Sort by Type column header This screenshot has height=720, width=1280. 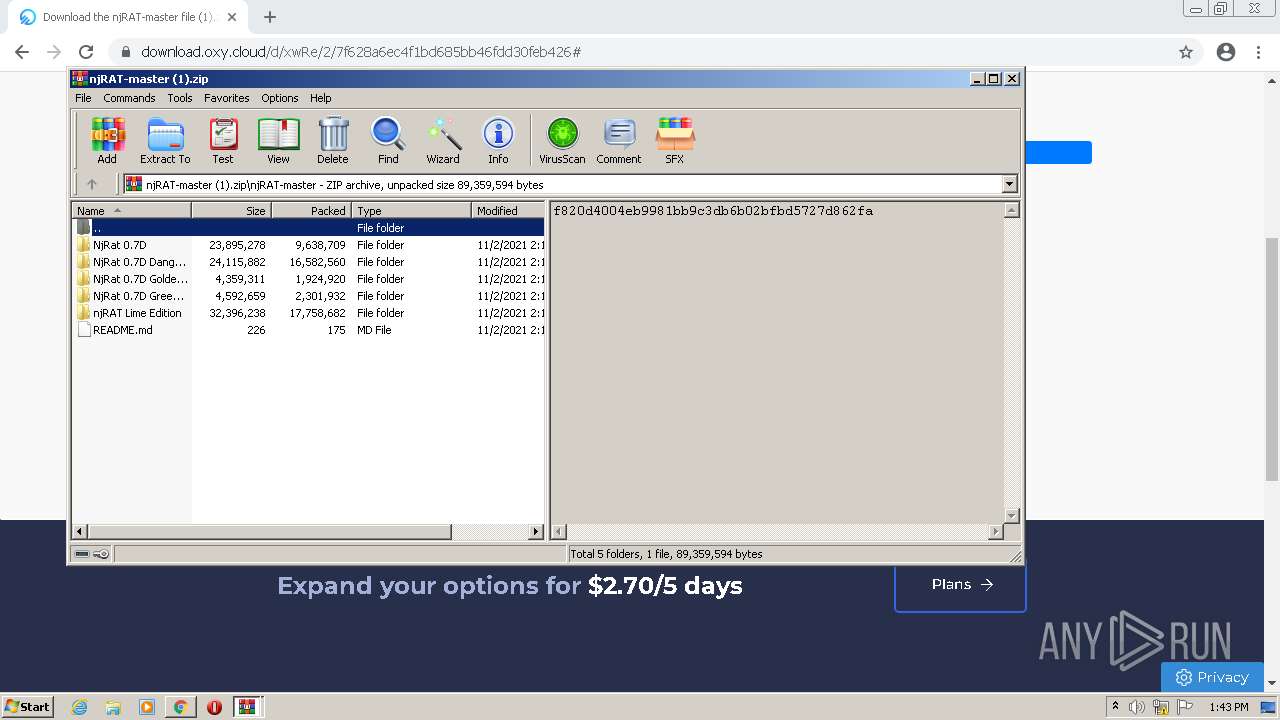coord(411,210)
